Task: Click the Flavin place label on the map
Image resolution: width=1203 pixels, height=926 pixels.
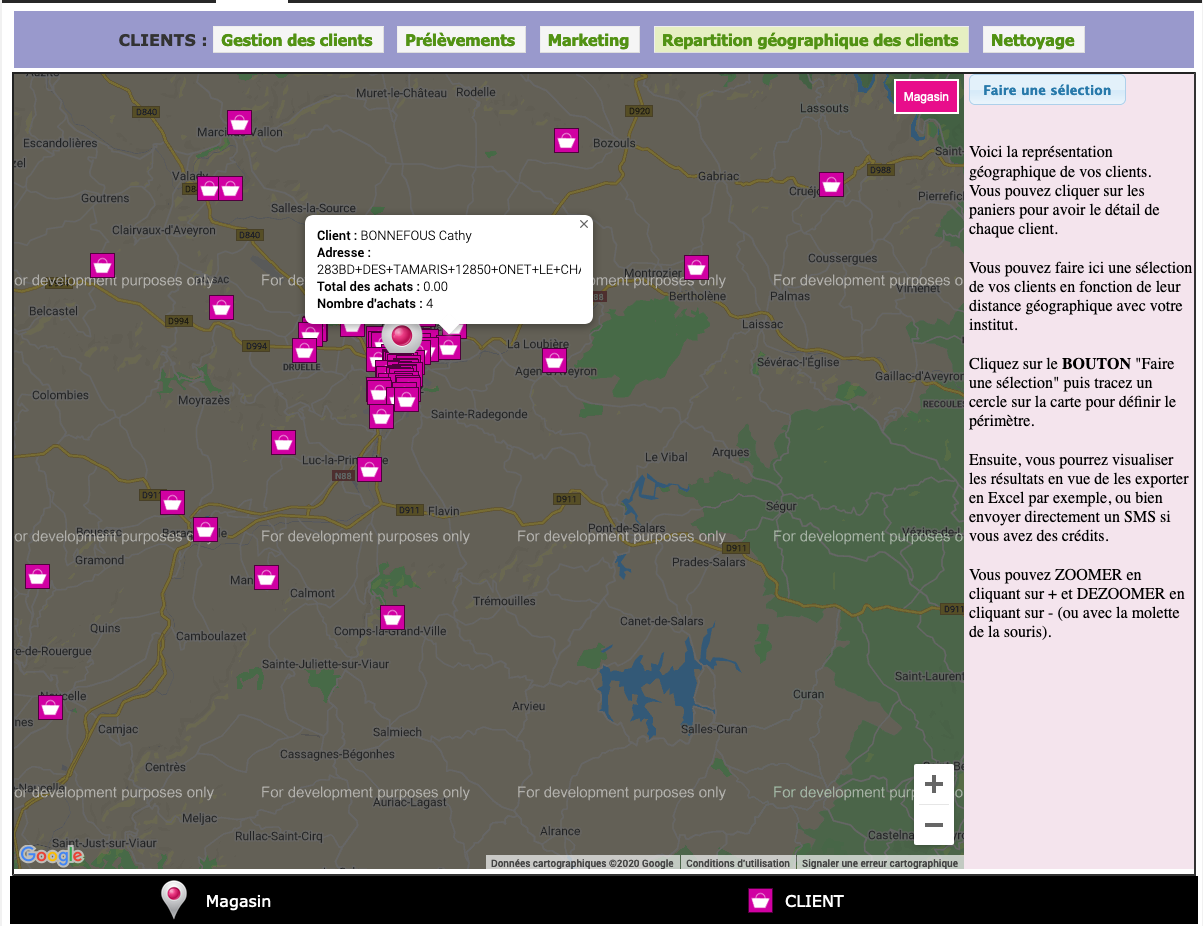Action: click(444, 511)
